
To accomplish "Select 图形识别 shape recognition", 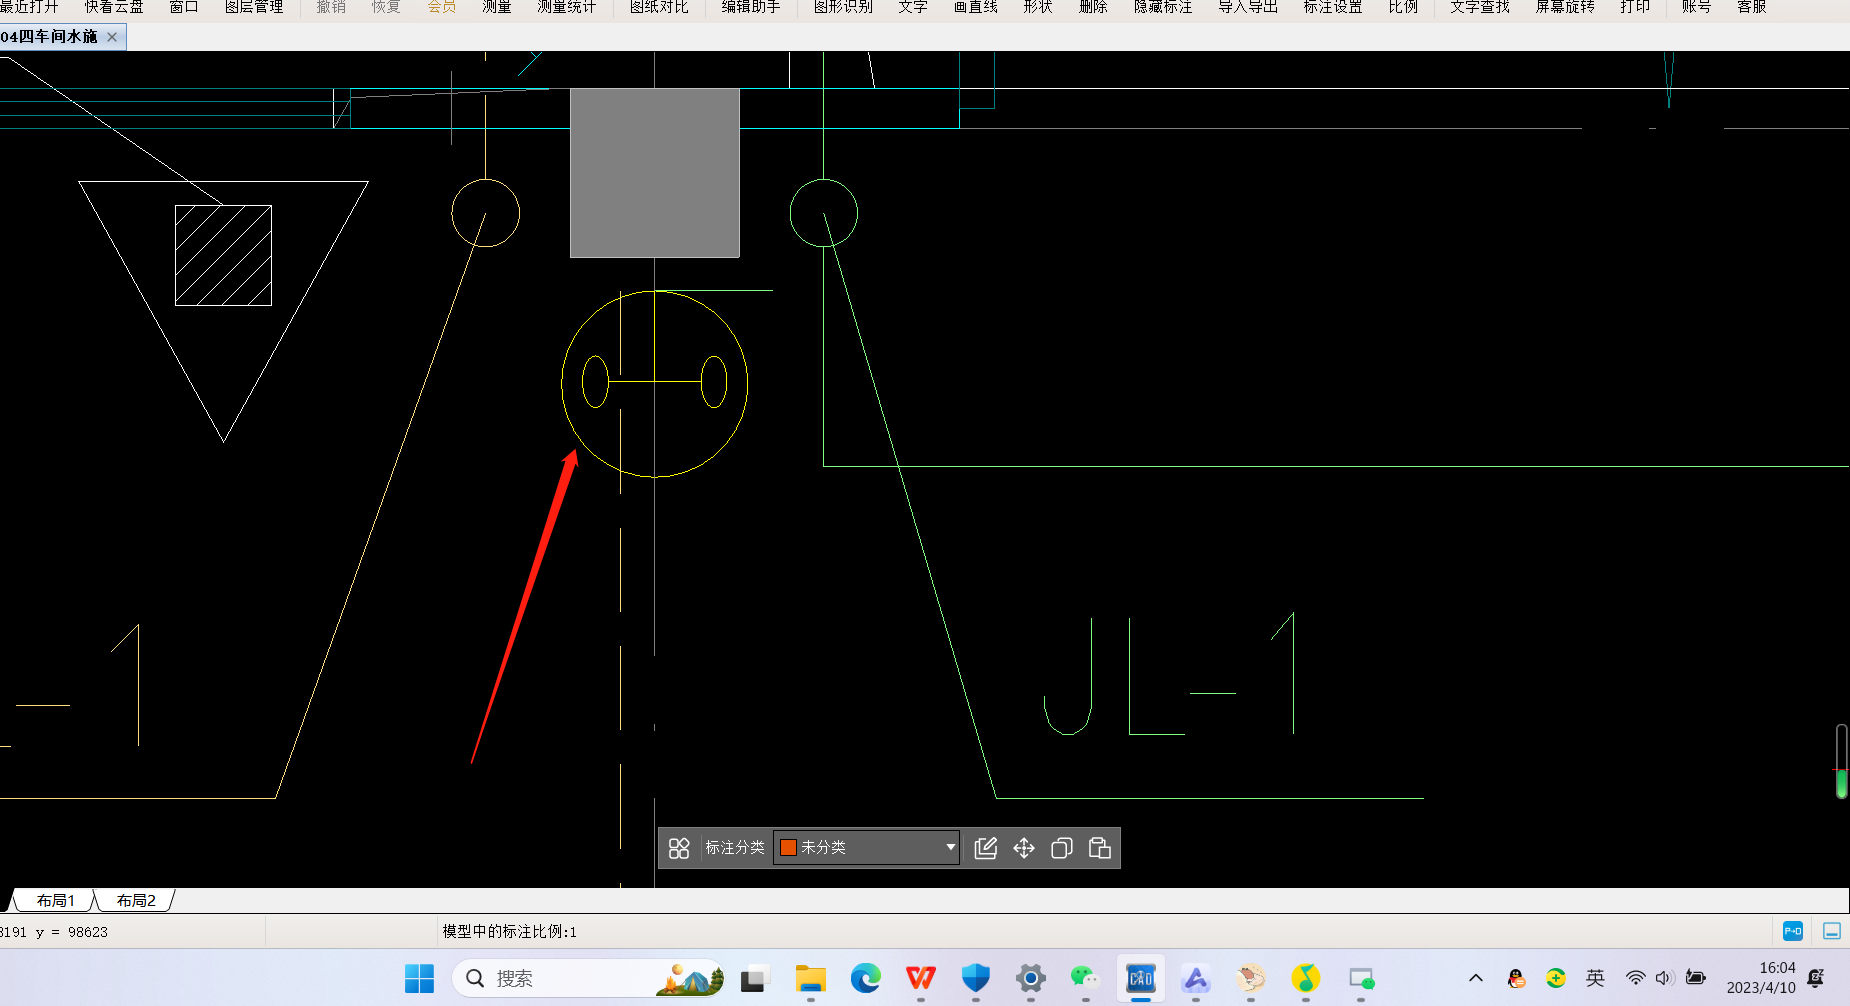I will coord(843,7).
